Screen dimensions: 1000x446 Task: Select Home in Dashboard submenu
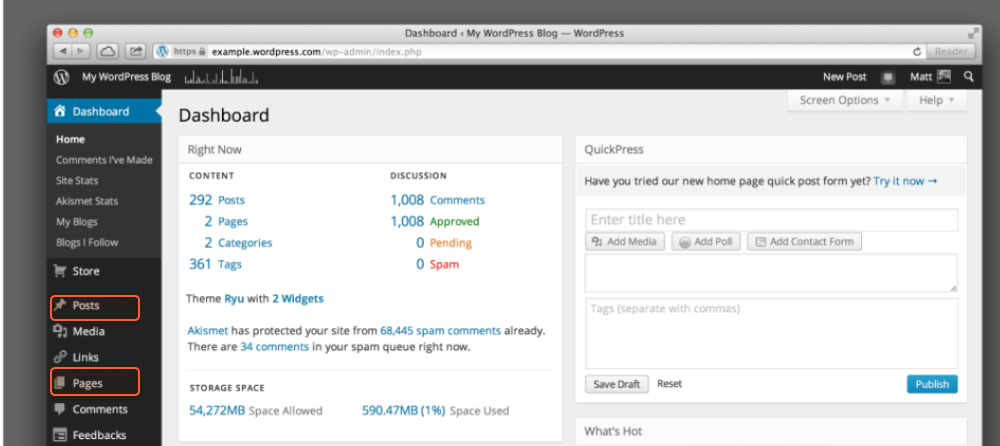point(70,139)
